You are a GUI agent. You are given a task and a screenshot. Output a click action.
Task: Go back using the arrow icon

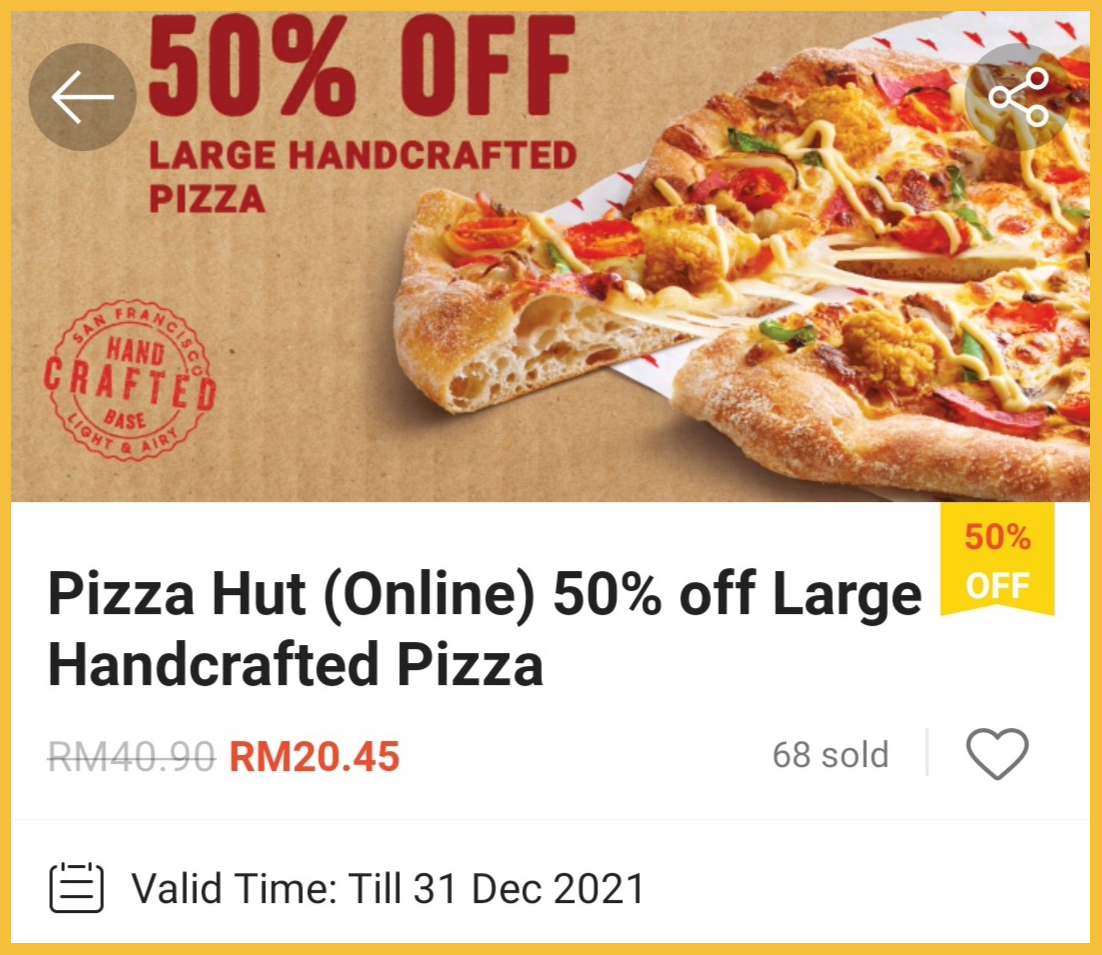[82, 97]
